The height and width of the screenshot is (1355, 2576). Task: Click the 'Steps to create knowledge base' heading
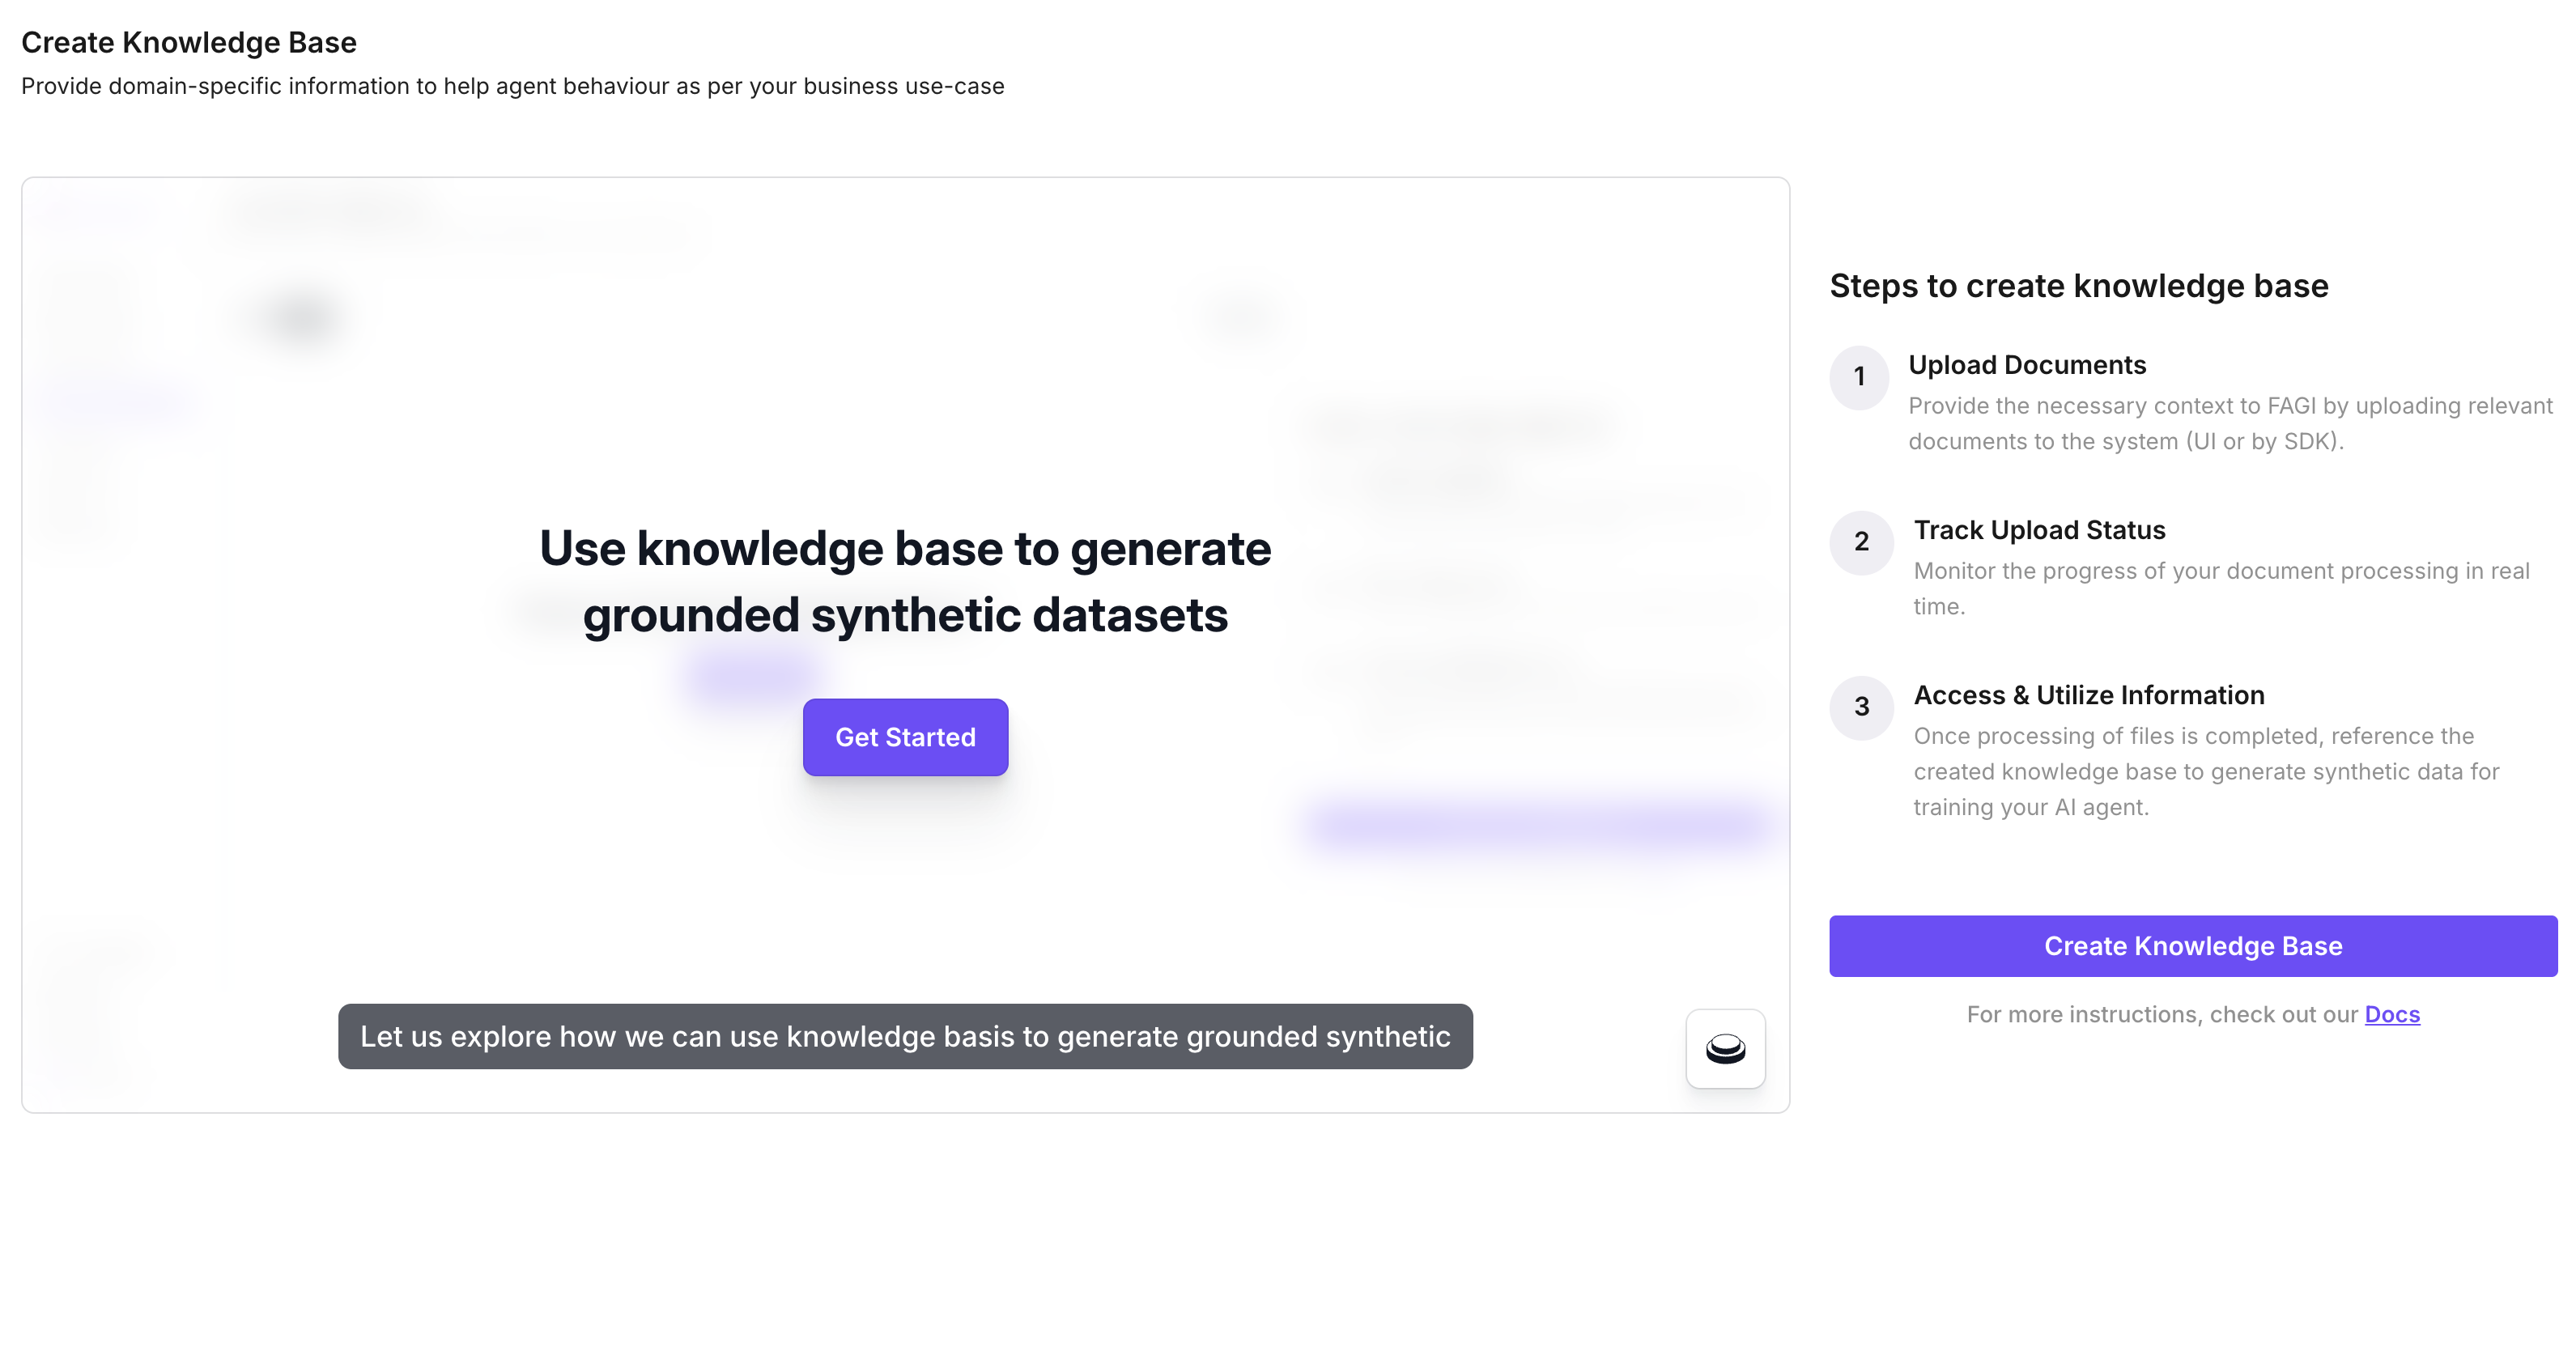[2078, 286]
